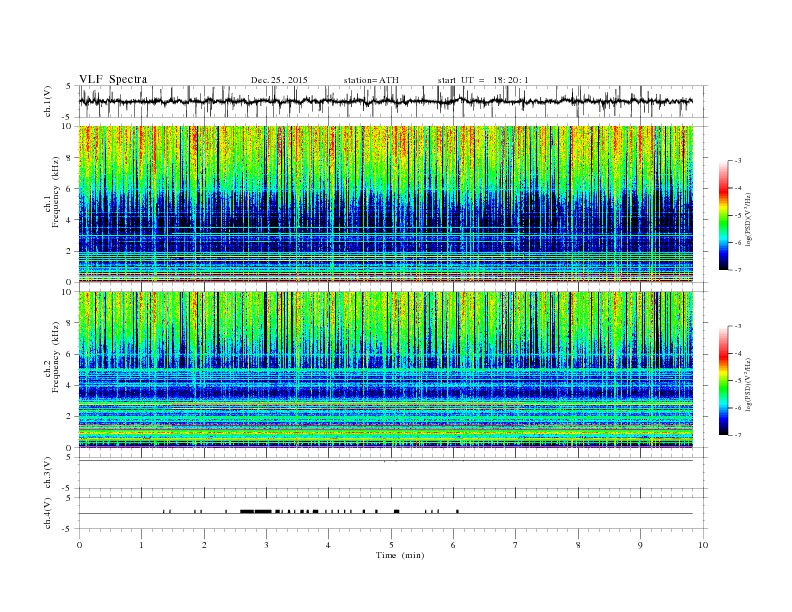Click the "ch.3(V)" axis label

coord(48,473)
